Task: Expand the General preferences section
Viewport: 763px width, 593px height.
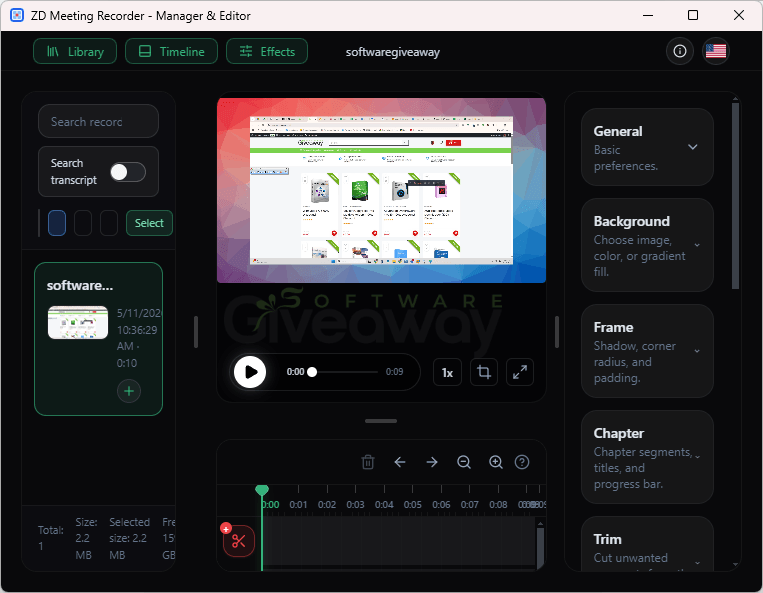Action: point(647,147)
